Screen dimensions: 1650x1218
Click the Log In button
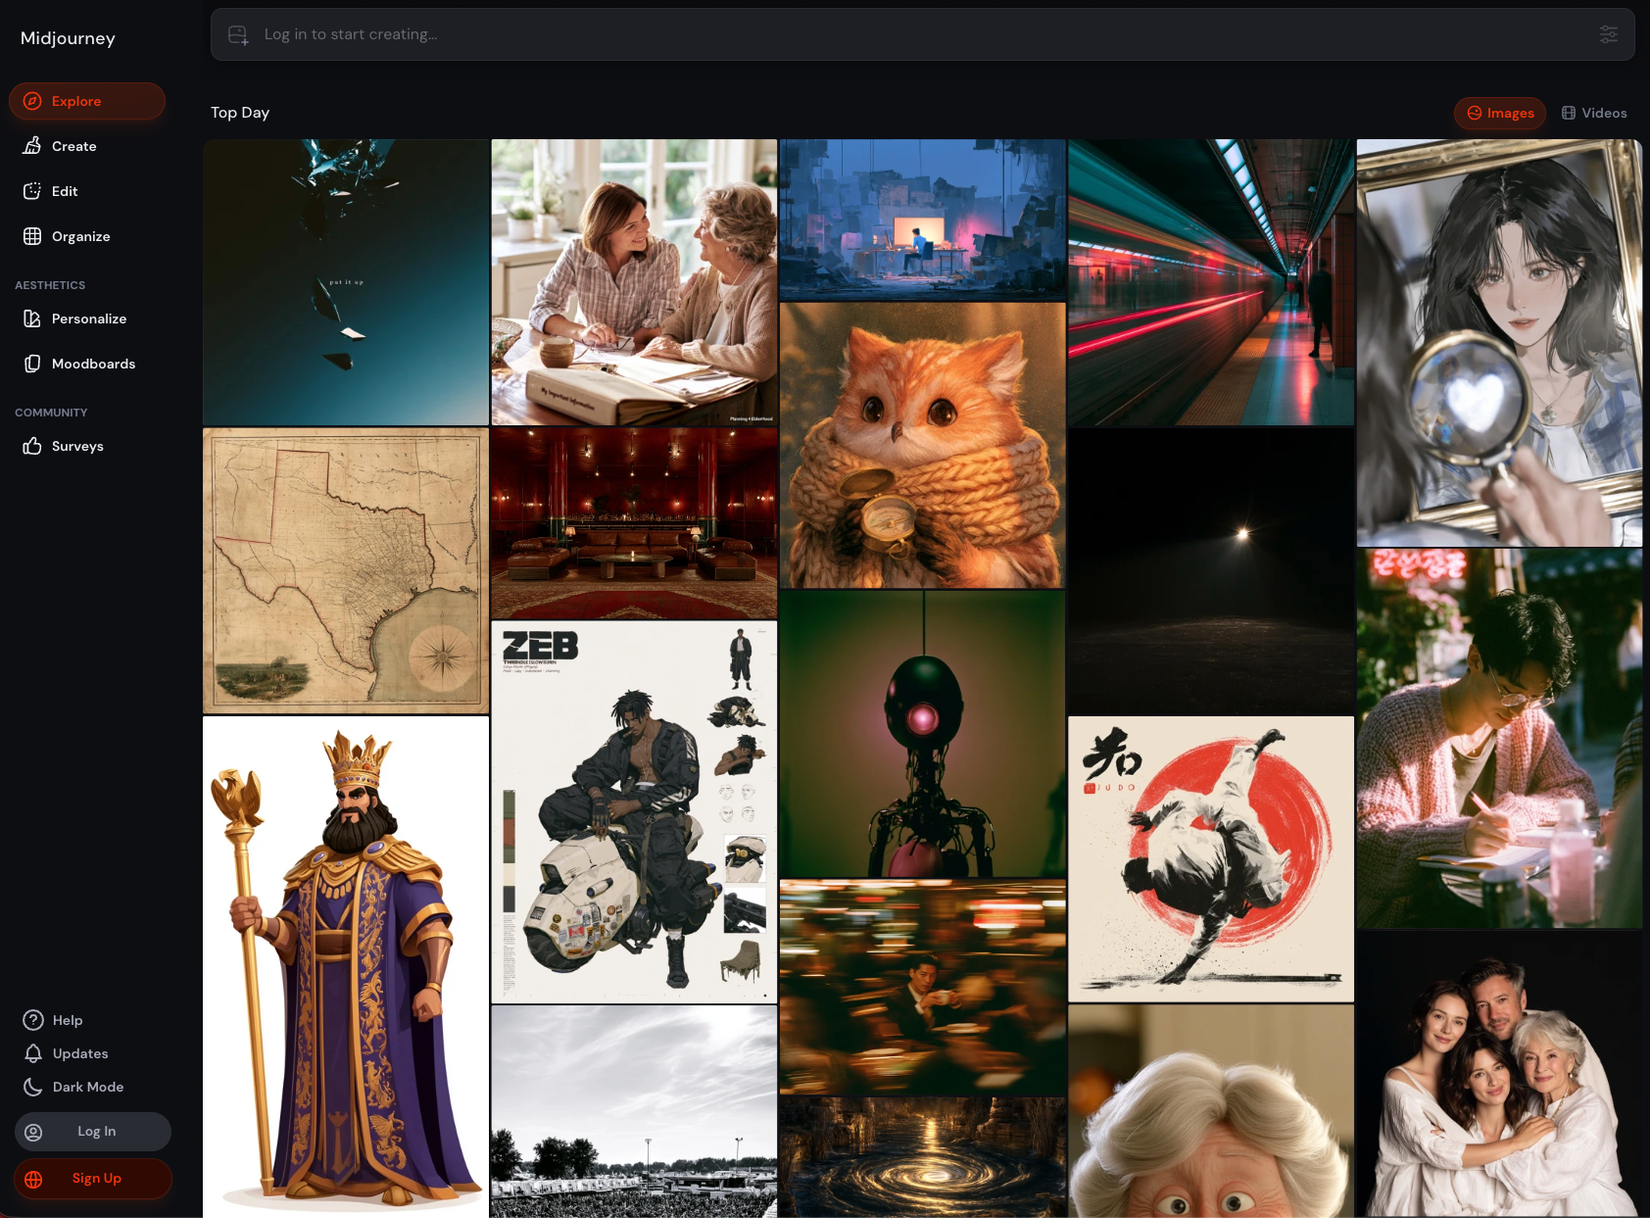coord(92,1132)
